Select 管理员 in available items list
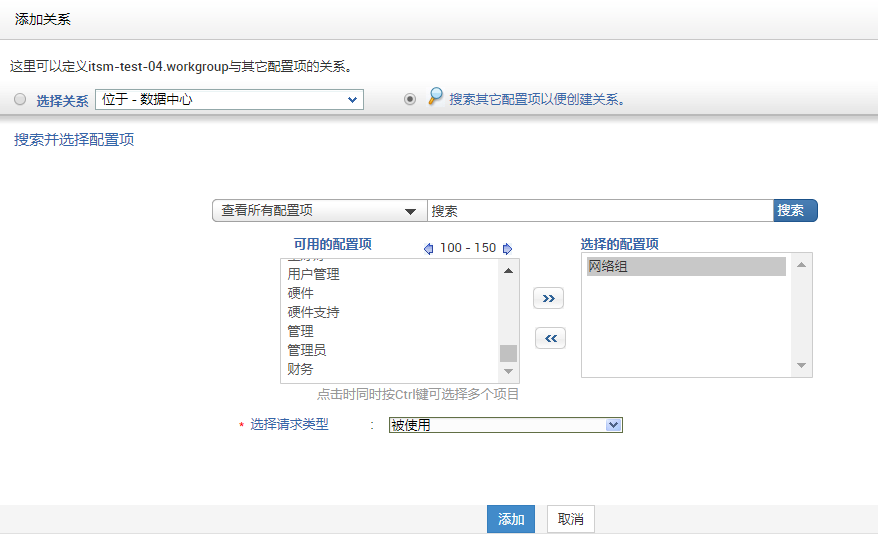 (307, 351)
